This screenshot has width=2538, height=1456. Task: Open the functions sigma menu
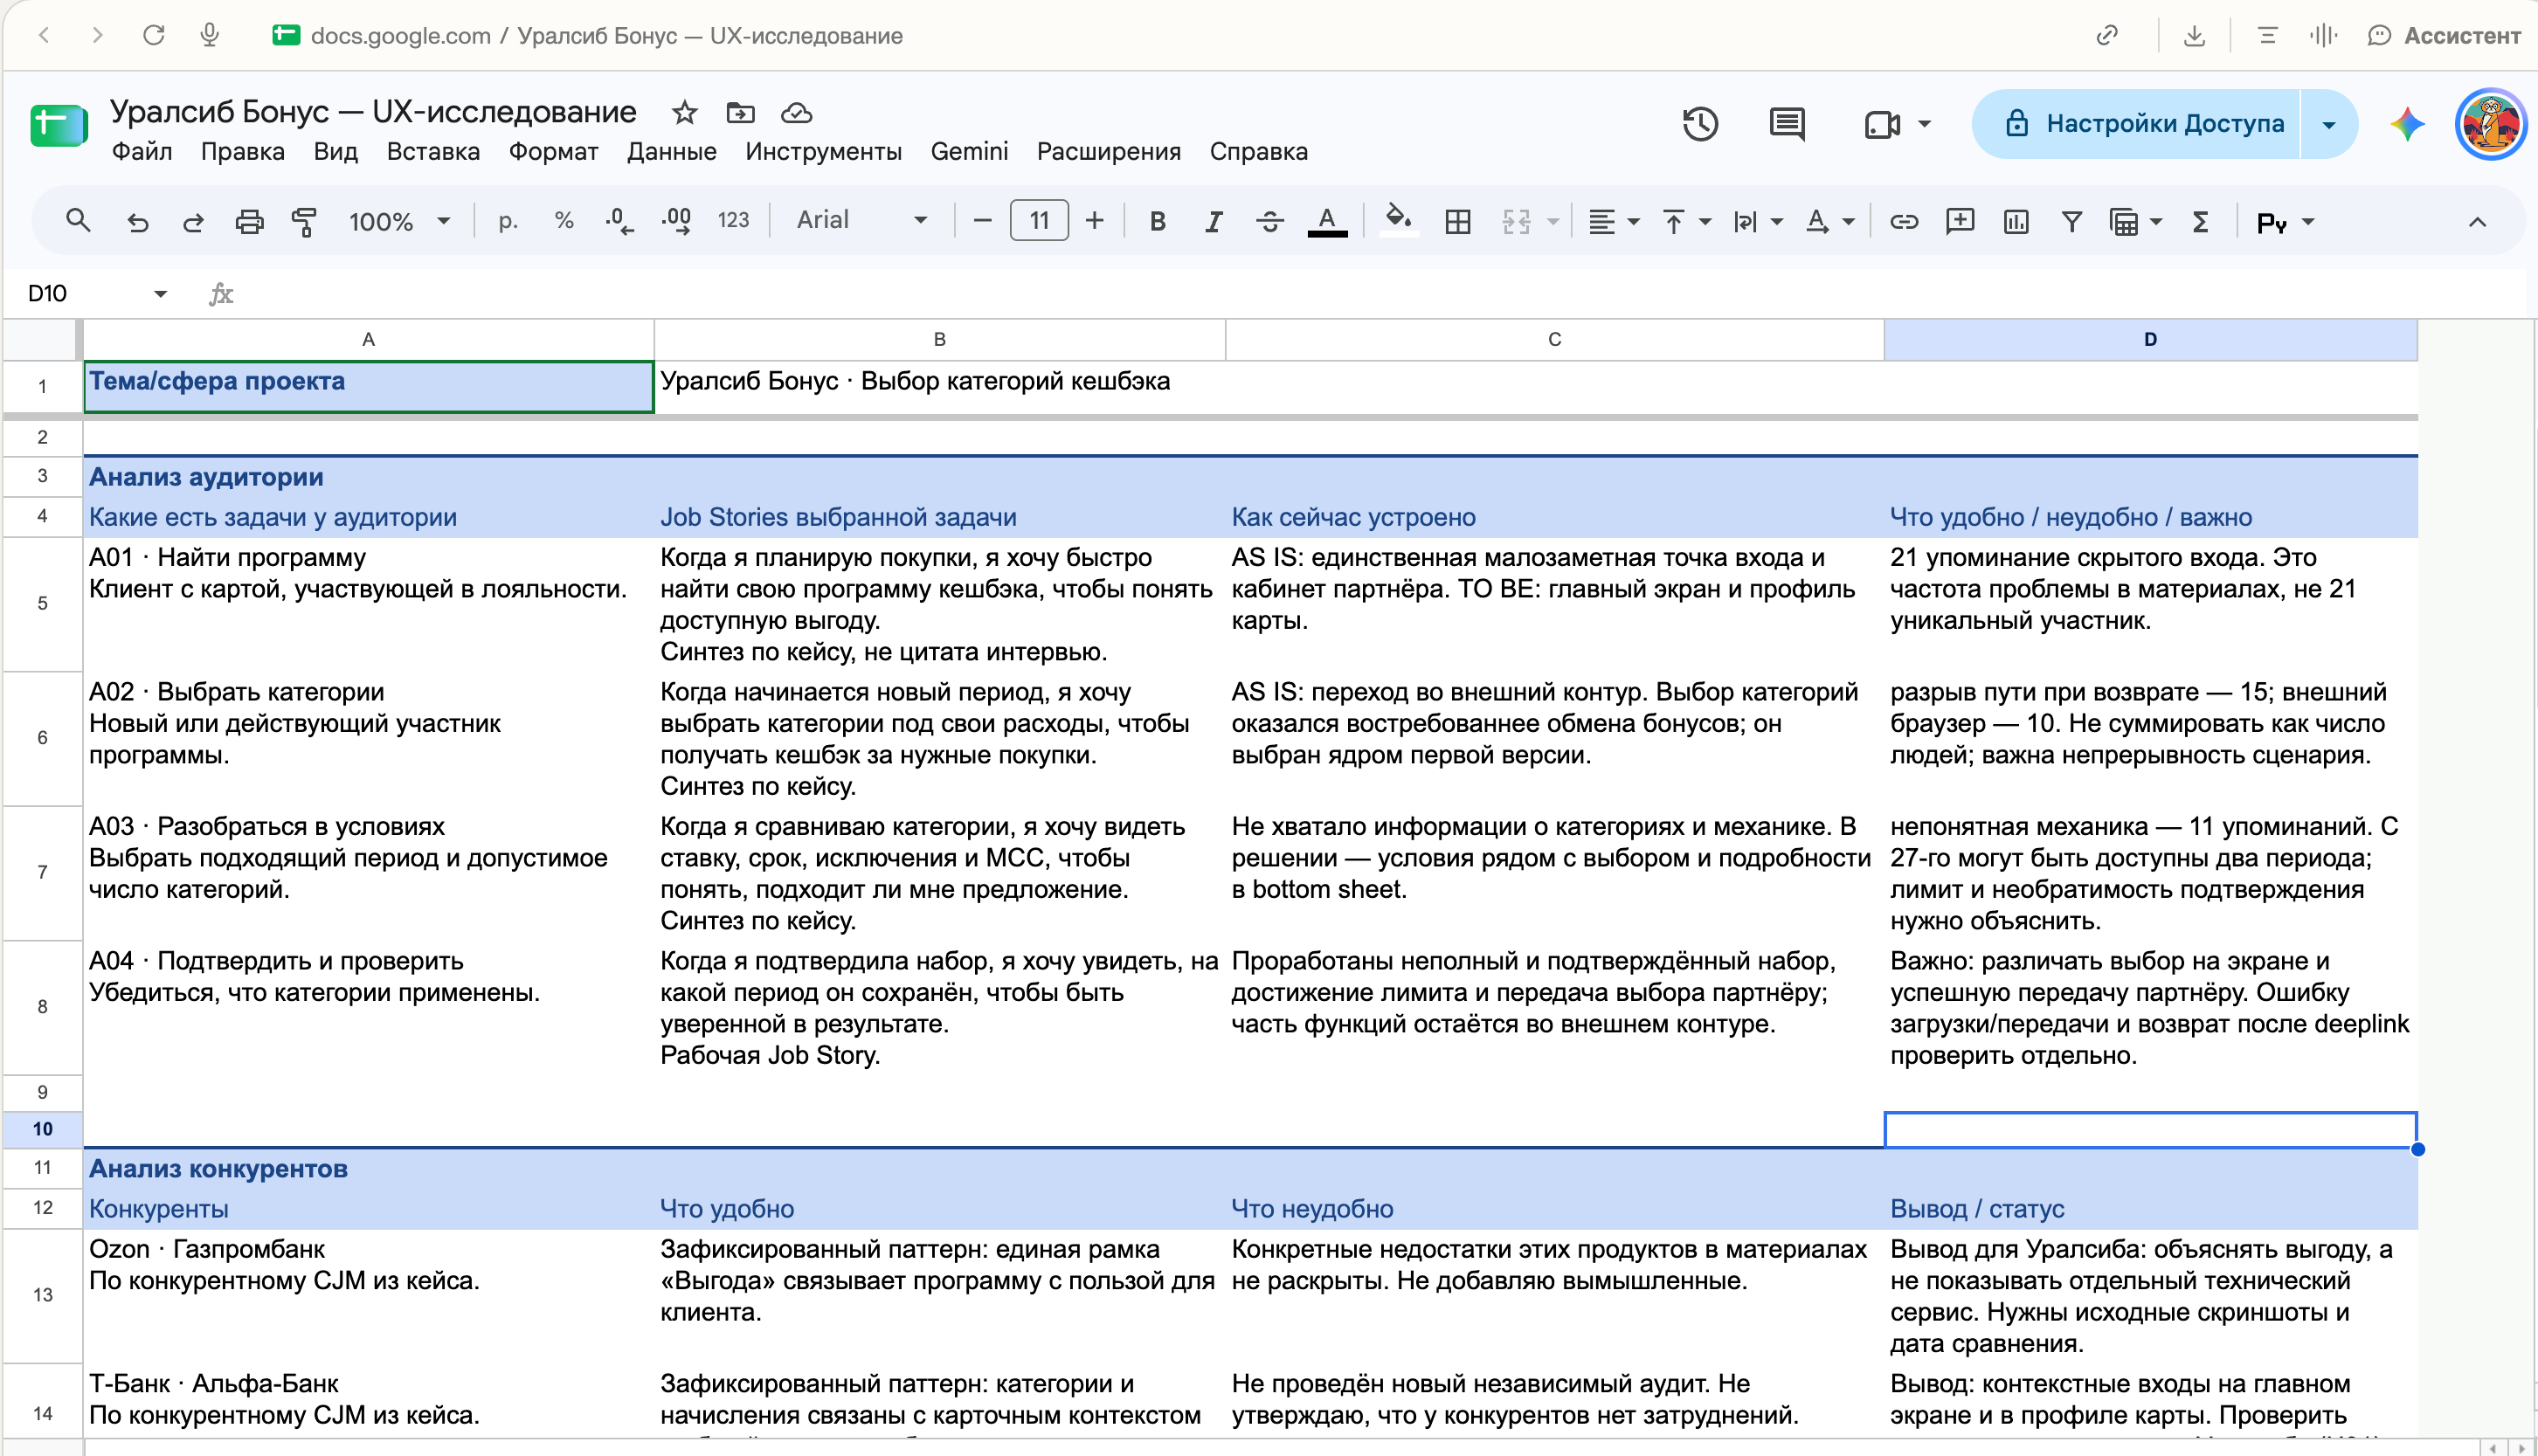2200,221
